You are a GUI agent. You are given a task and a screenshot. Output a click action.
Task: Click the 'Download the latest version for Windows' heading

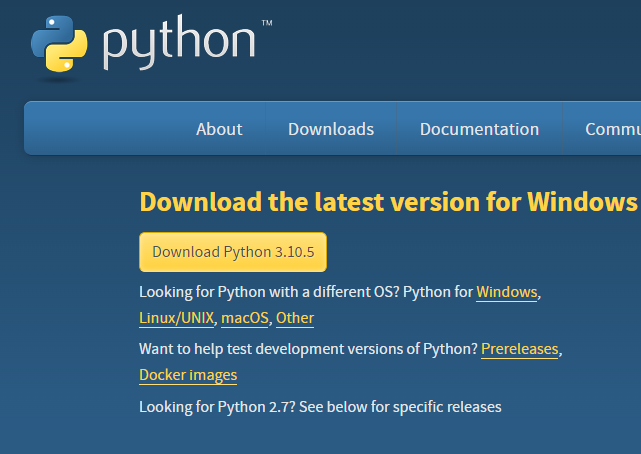(x=388, y=202)
